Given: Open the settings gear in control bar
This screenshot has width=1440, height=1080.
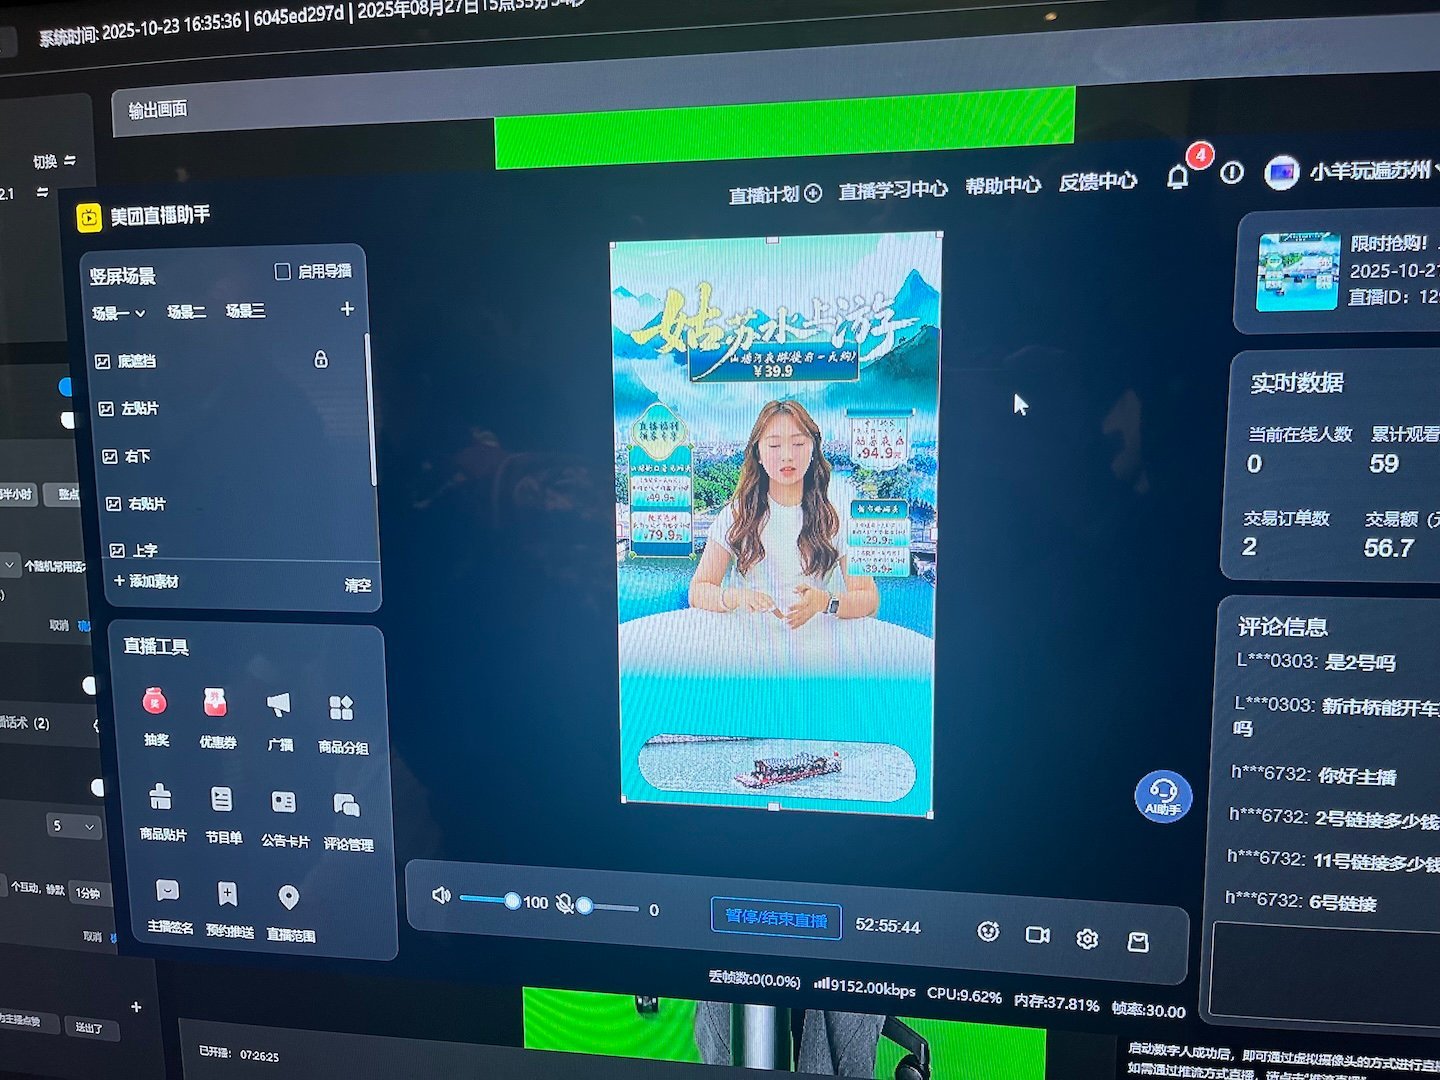Looking at the screenshot, I should click(1087, 939).
